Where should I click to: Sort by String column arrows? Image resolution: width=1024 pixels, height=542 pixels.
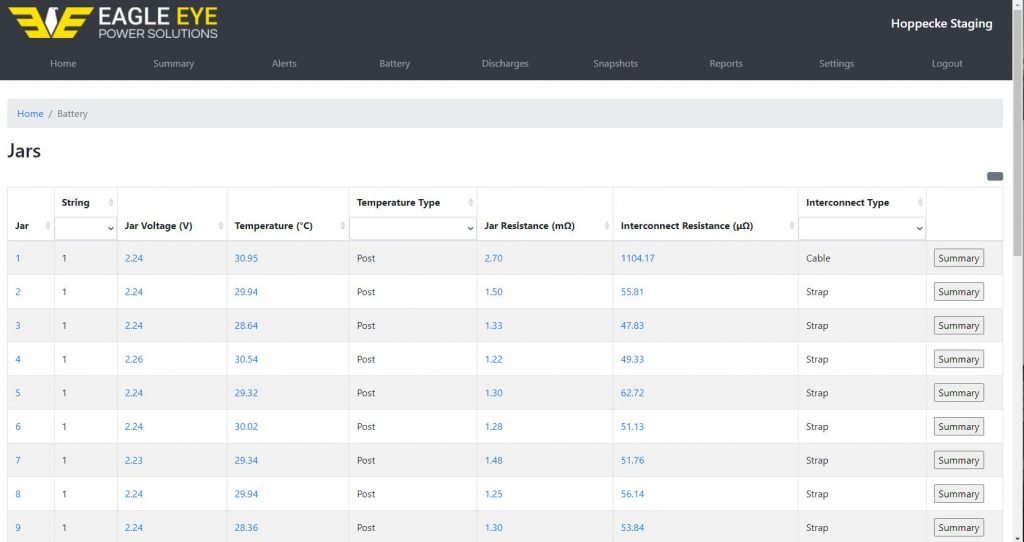(111, 202)
